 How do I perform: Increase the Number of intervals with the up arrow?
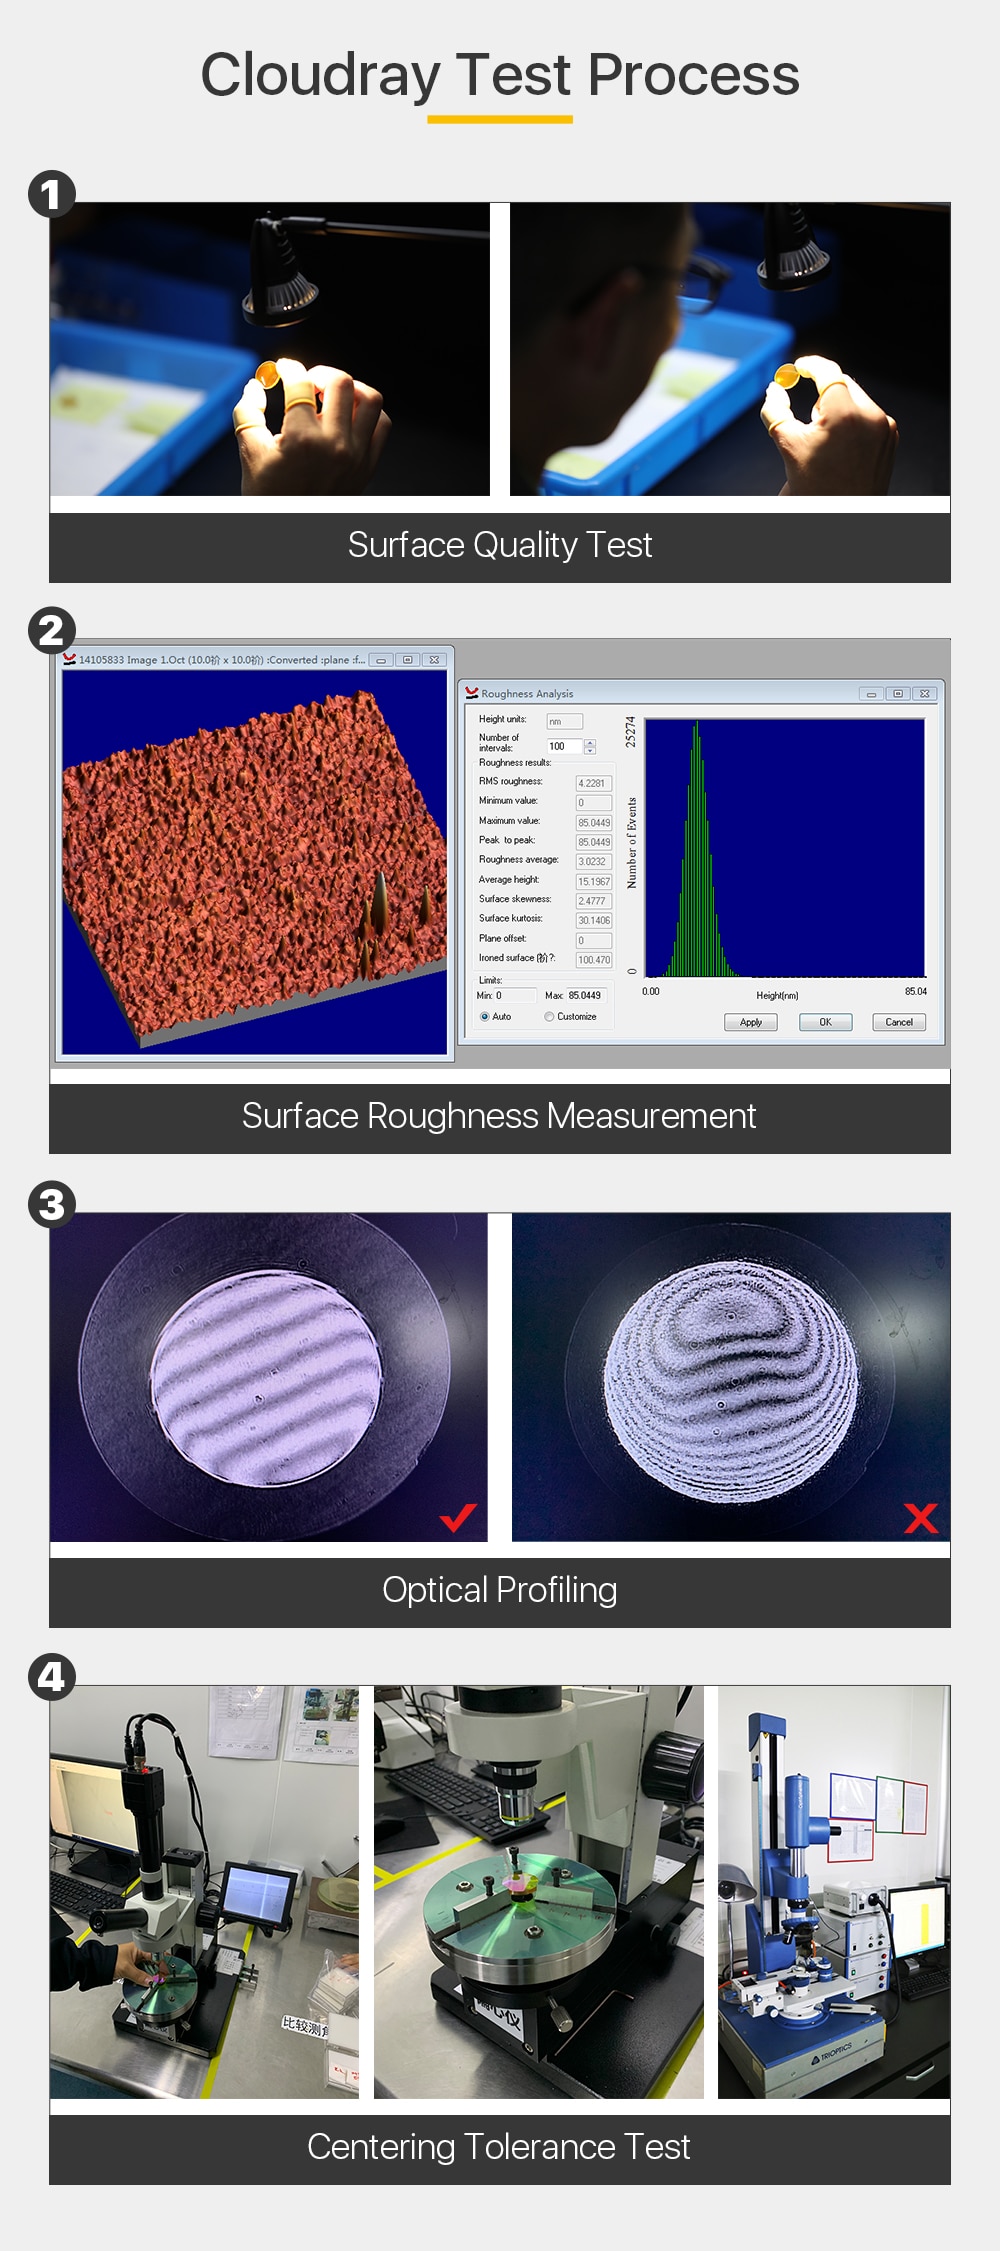click(x=590, y=742)
